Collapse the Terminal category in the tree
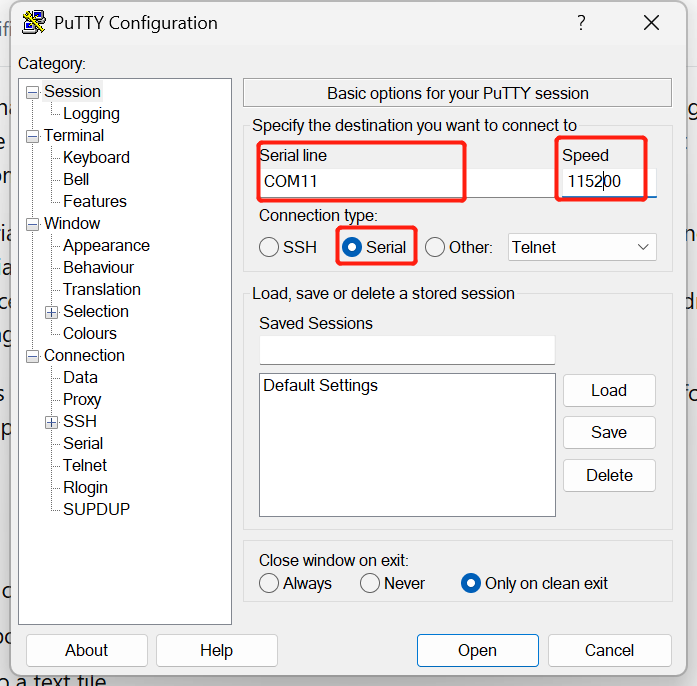 click(x=33, y=136)
